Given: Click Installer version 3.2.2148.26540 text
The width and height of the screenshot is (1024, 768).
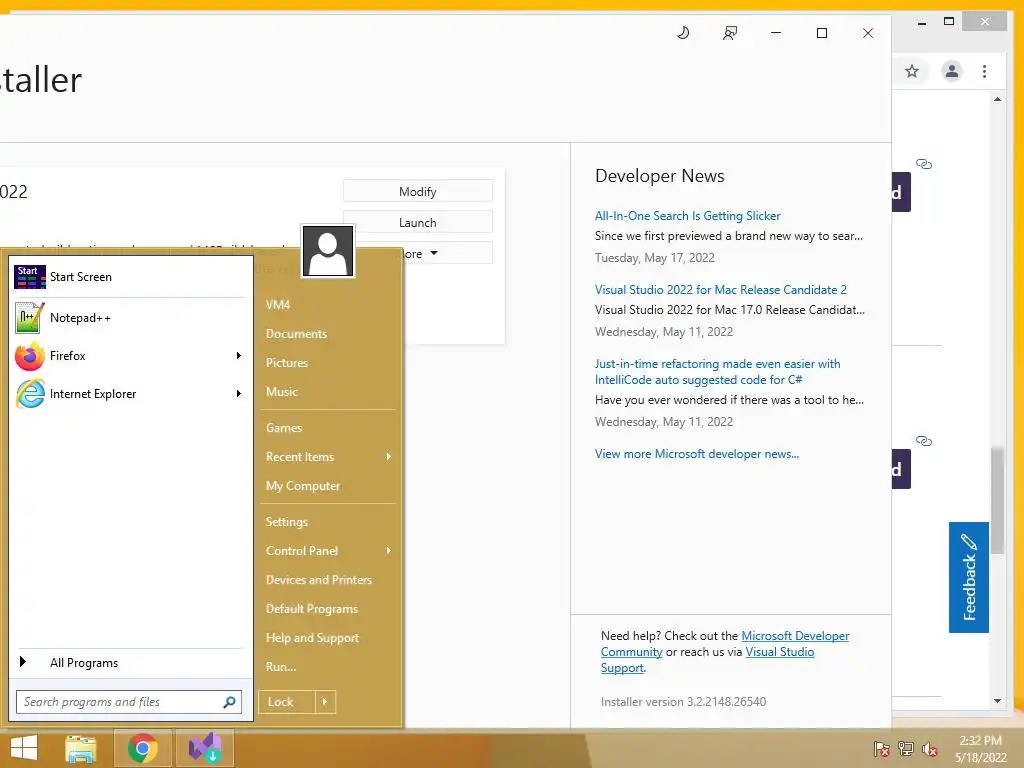Looking at the screenshot, I should point(683,702).
